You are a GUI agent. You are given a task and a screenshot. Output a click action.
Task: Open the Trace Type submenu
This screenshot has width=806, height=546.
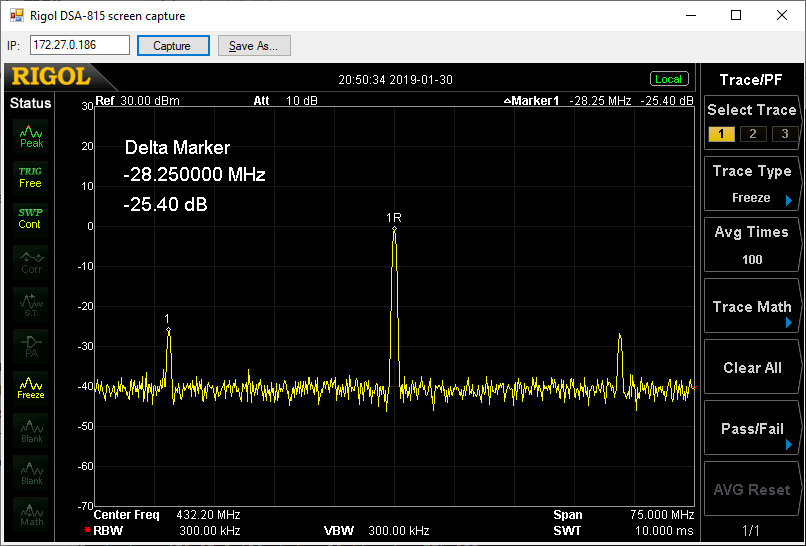click(x=752, y=184)
